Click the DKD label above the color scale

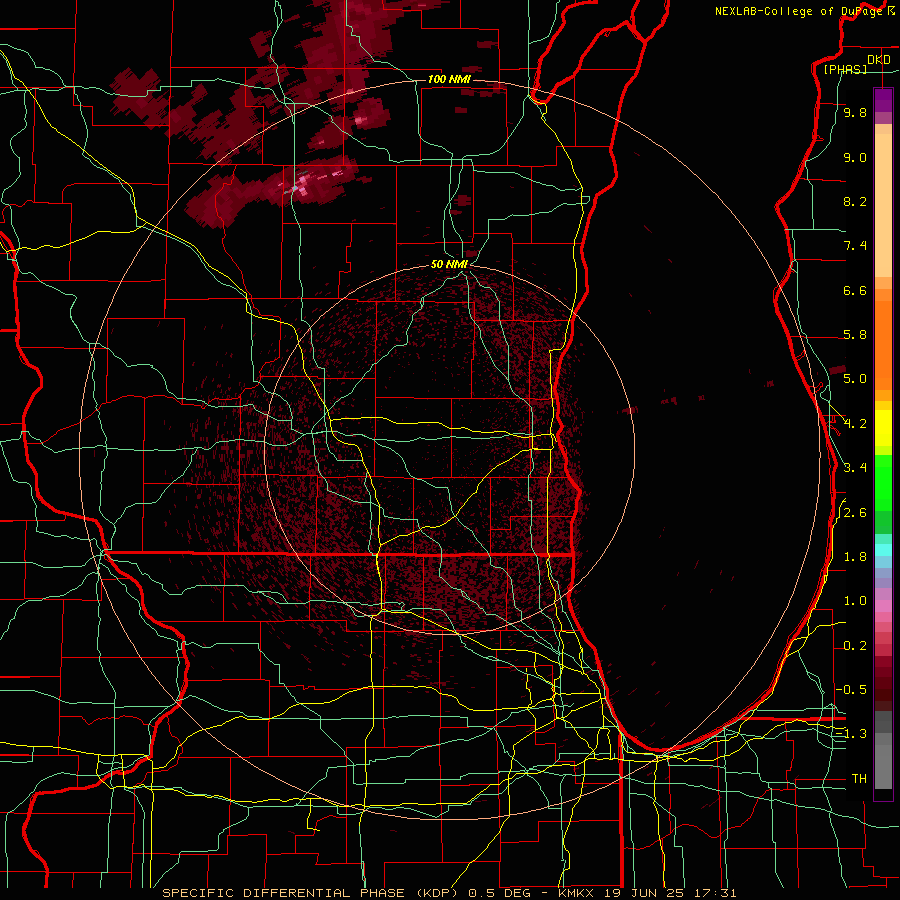[x=879, y=60]
